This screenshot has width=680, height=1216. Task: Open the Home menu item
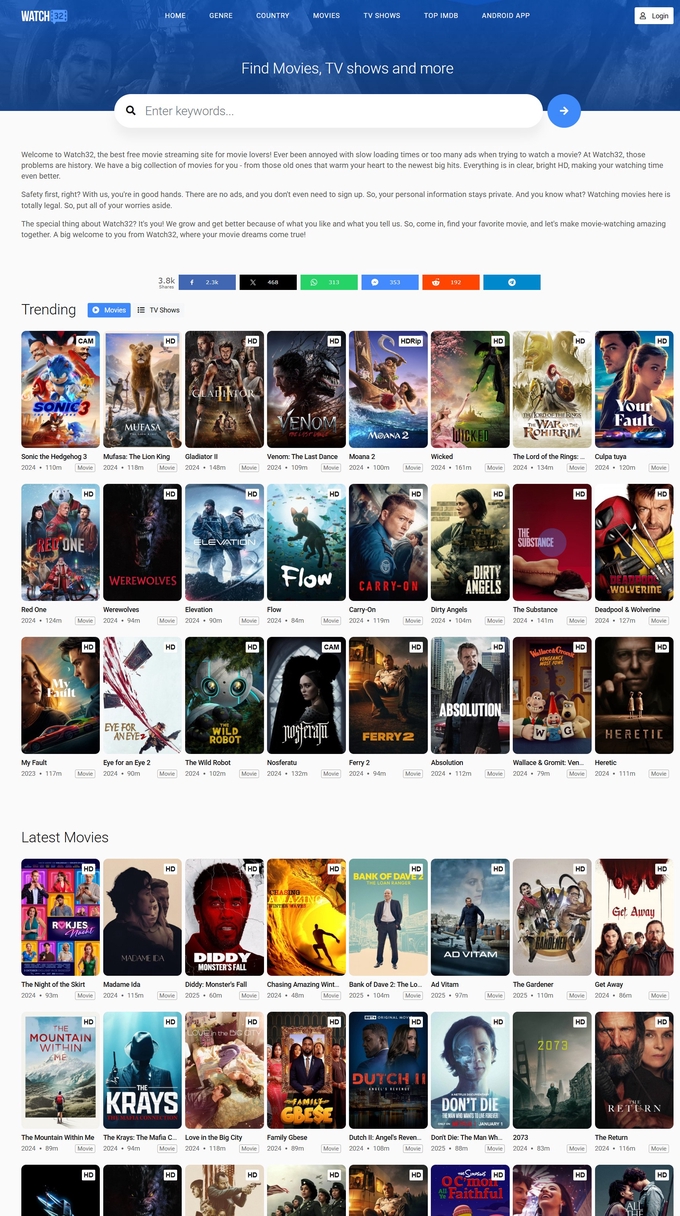[175, 16]
